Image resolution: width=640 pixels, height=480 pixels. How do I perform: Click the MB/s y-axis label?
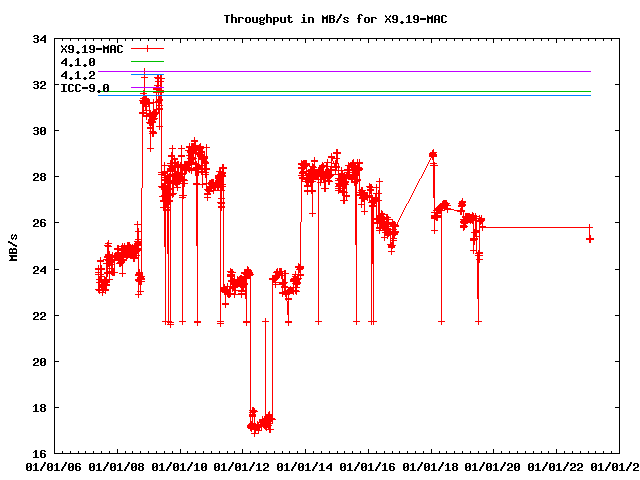pos(13,247)
